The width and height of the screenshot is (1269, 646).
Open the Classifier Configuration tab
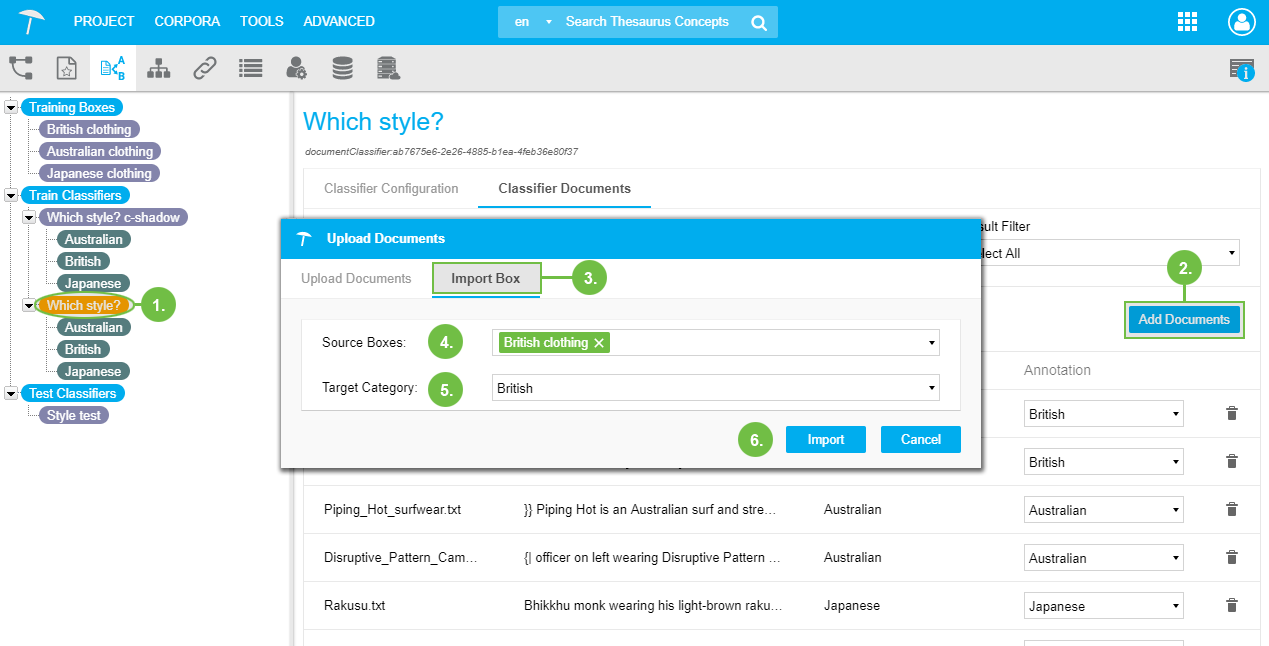pos(391,188)
